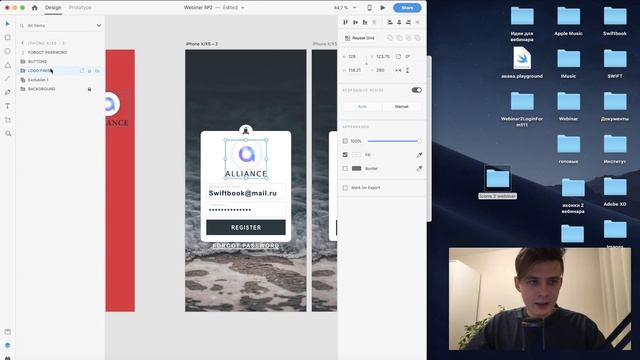
Task: Toggle lock on the LOGO layer
Action: pos(89,71)
